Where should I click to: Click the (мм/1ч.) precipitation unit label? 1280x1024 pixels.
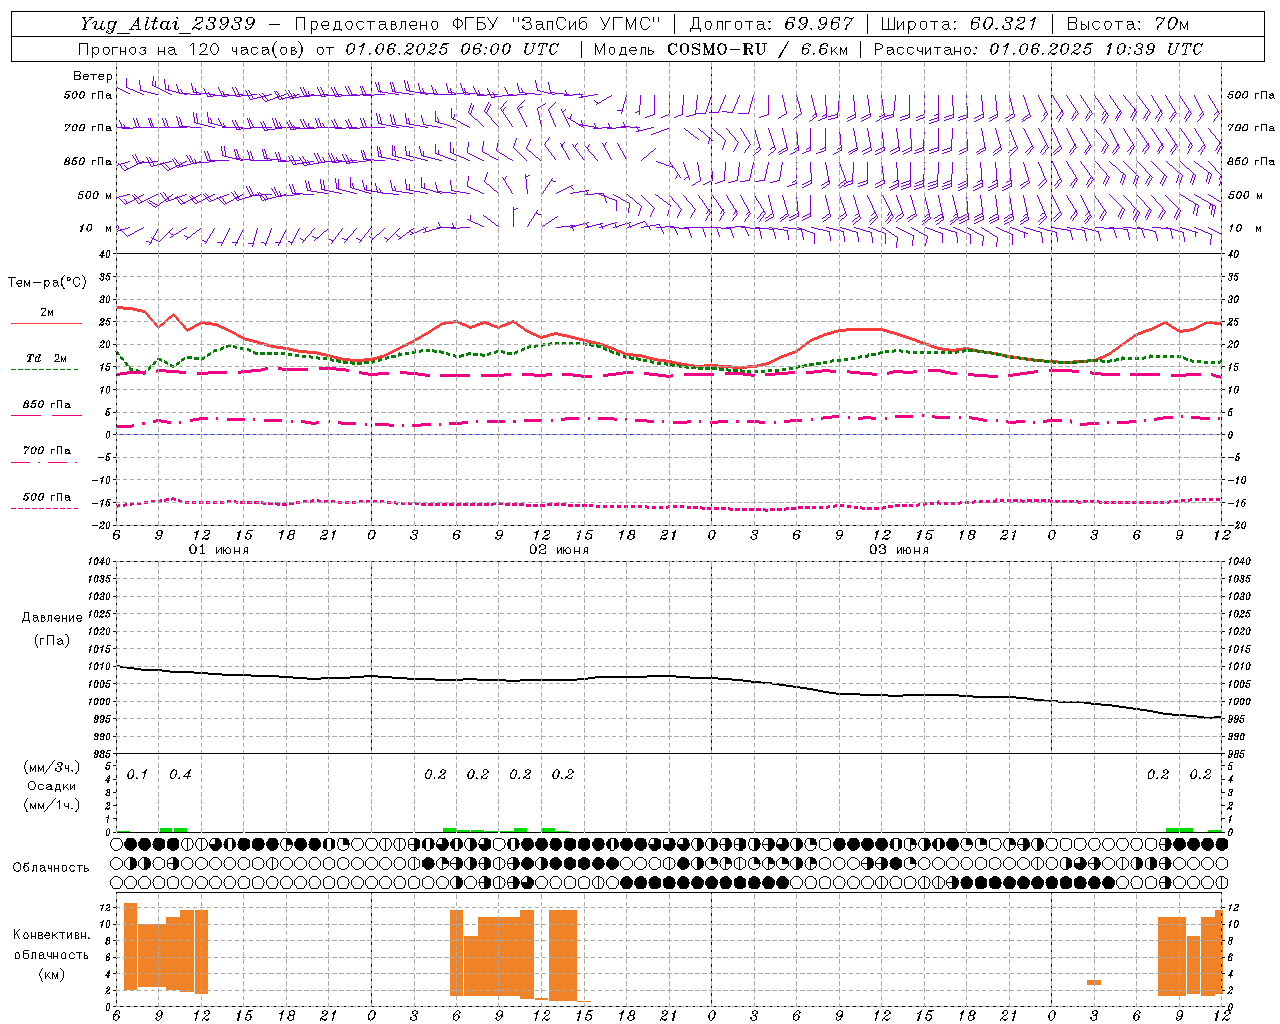52,805
